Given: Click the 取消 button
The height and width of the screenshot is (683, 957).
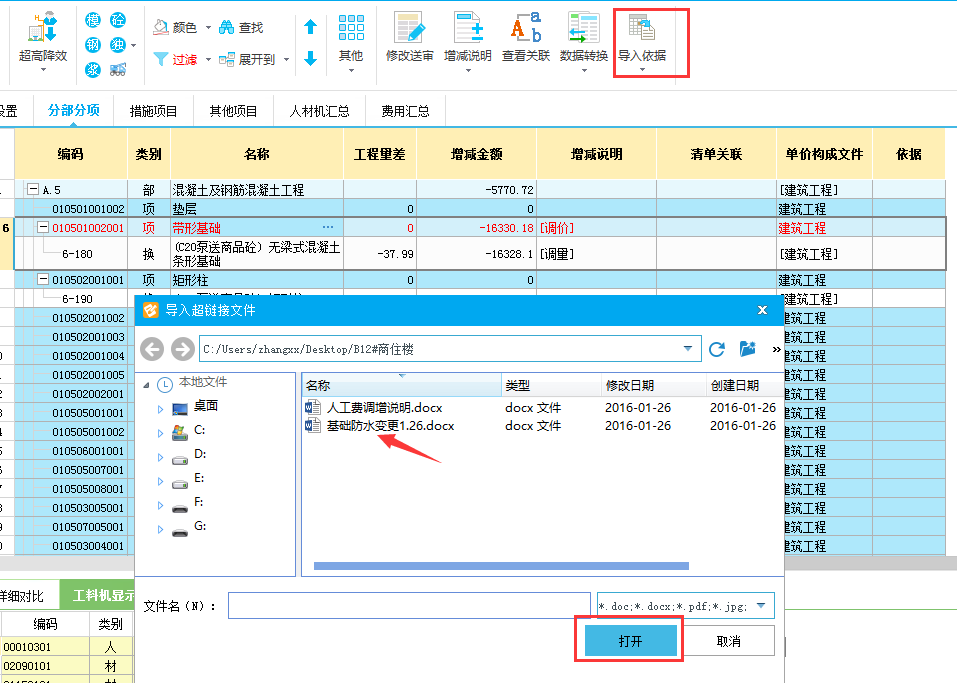Looking at the screenshot, I should (x=728, y=640).
